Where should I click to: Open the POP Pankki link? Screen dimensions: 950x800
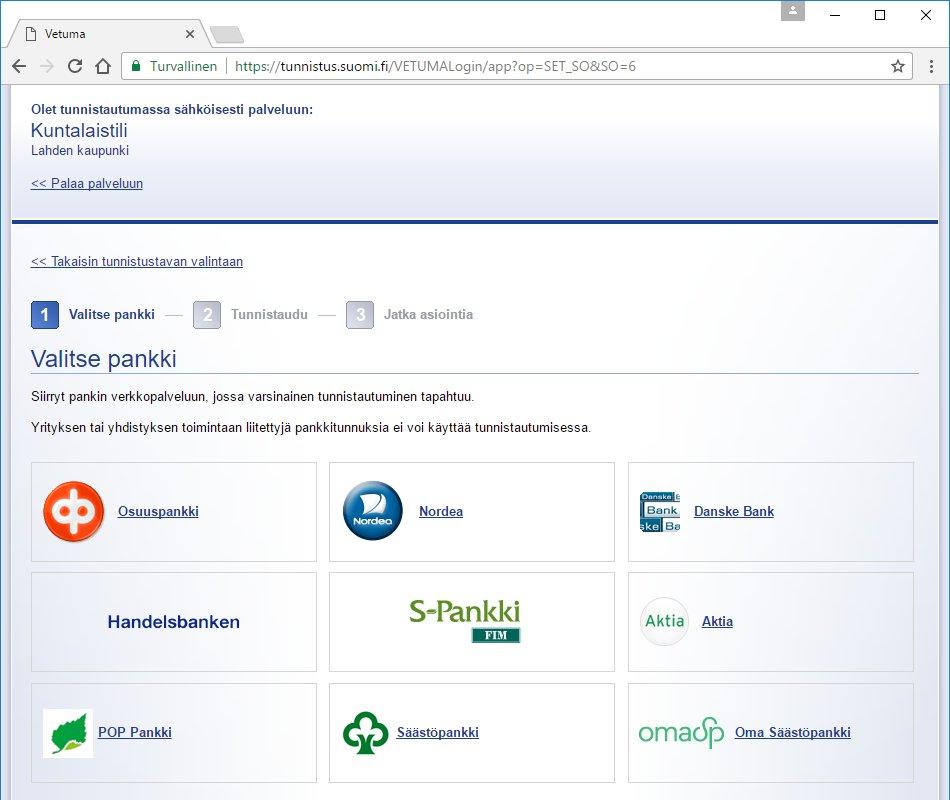(135, 732)
